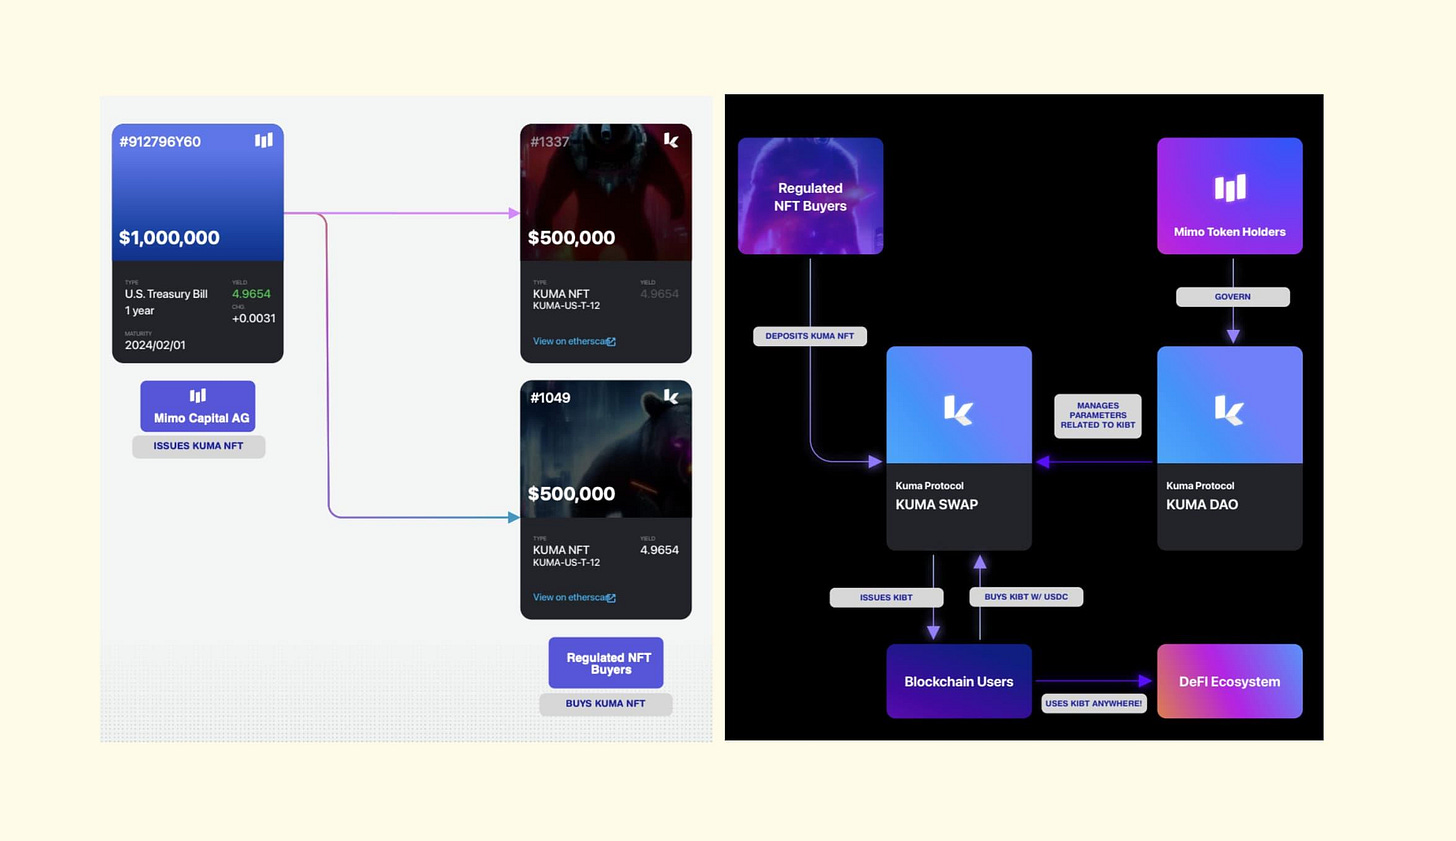The image size is (1456, 841).
Task: Click the $500,000 amount on card #1337
Action: [x=571, y=238]
